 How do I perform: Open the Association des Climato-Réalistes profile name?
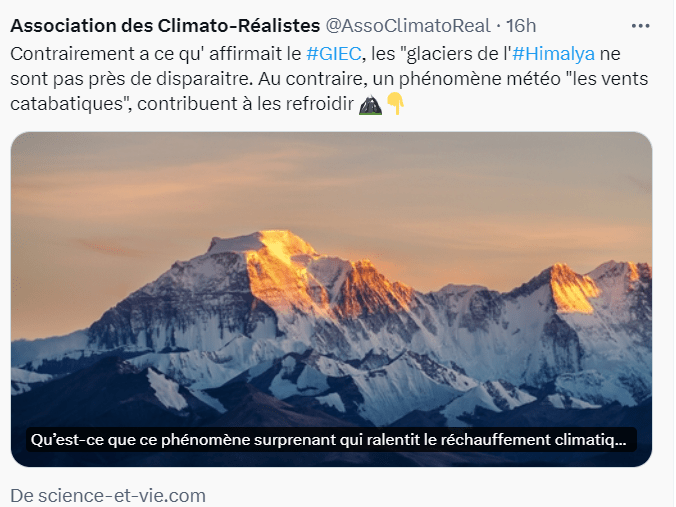click(x=165, y=25)
